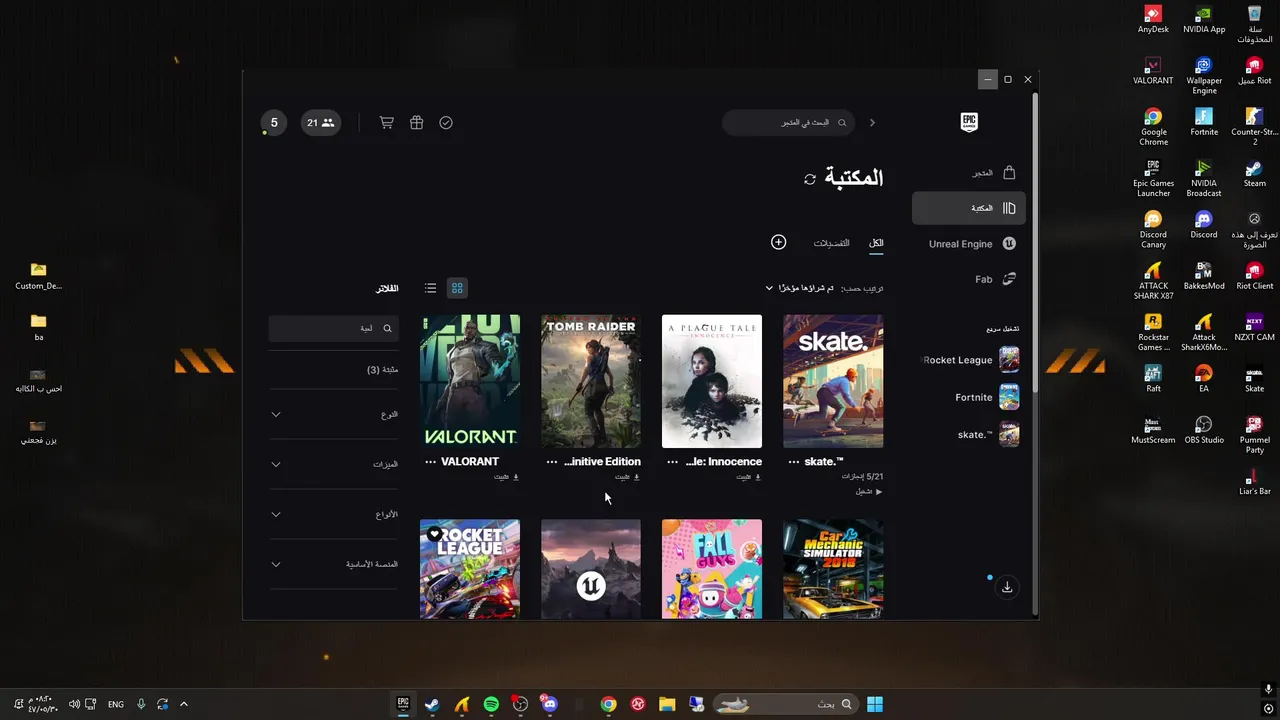Refresh the library with the sync icon
This screenshot has width=1280, height=720.
click(x=810, y=179)
